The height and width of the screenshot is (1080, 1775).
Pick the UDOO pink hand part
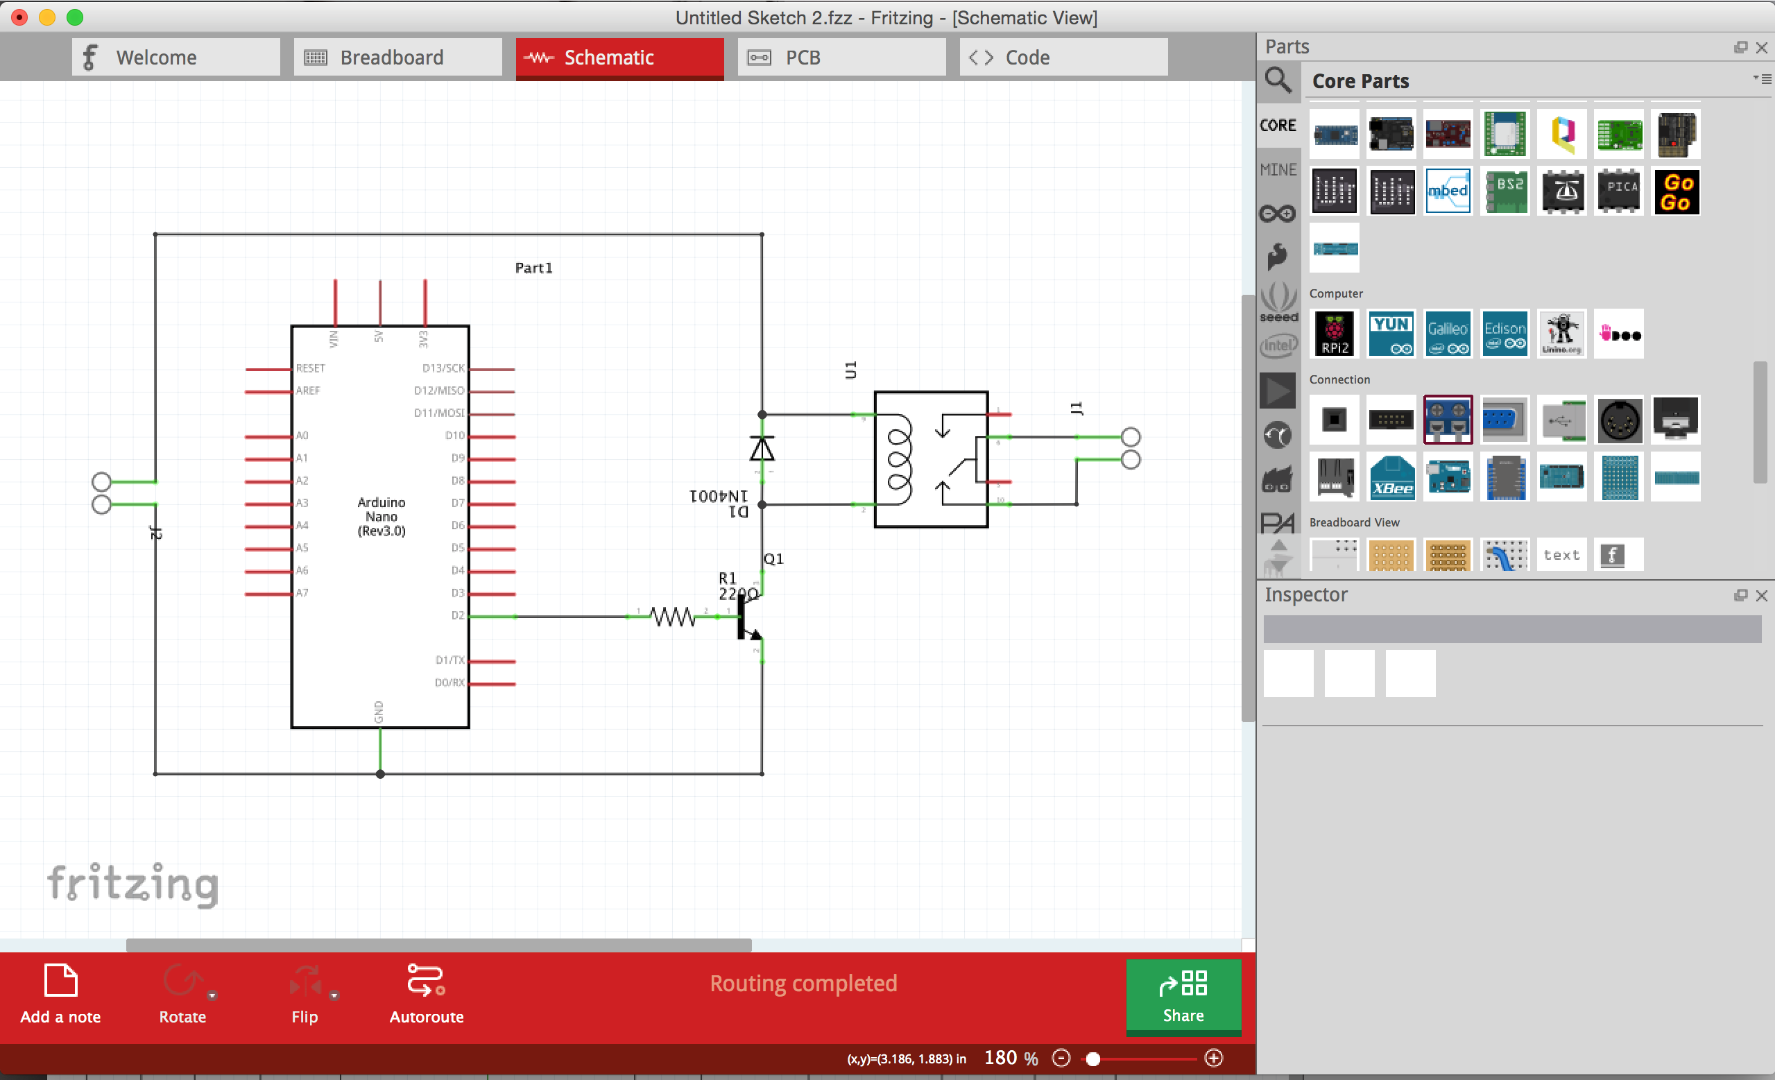point(1619,334)
